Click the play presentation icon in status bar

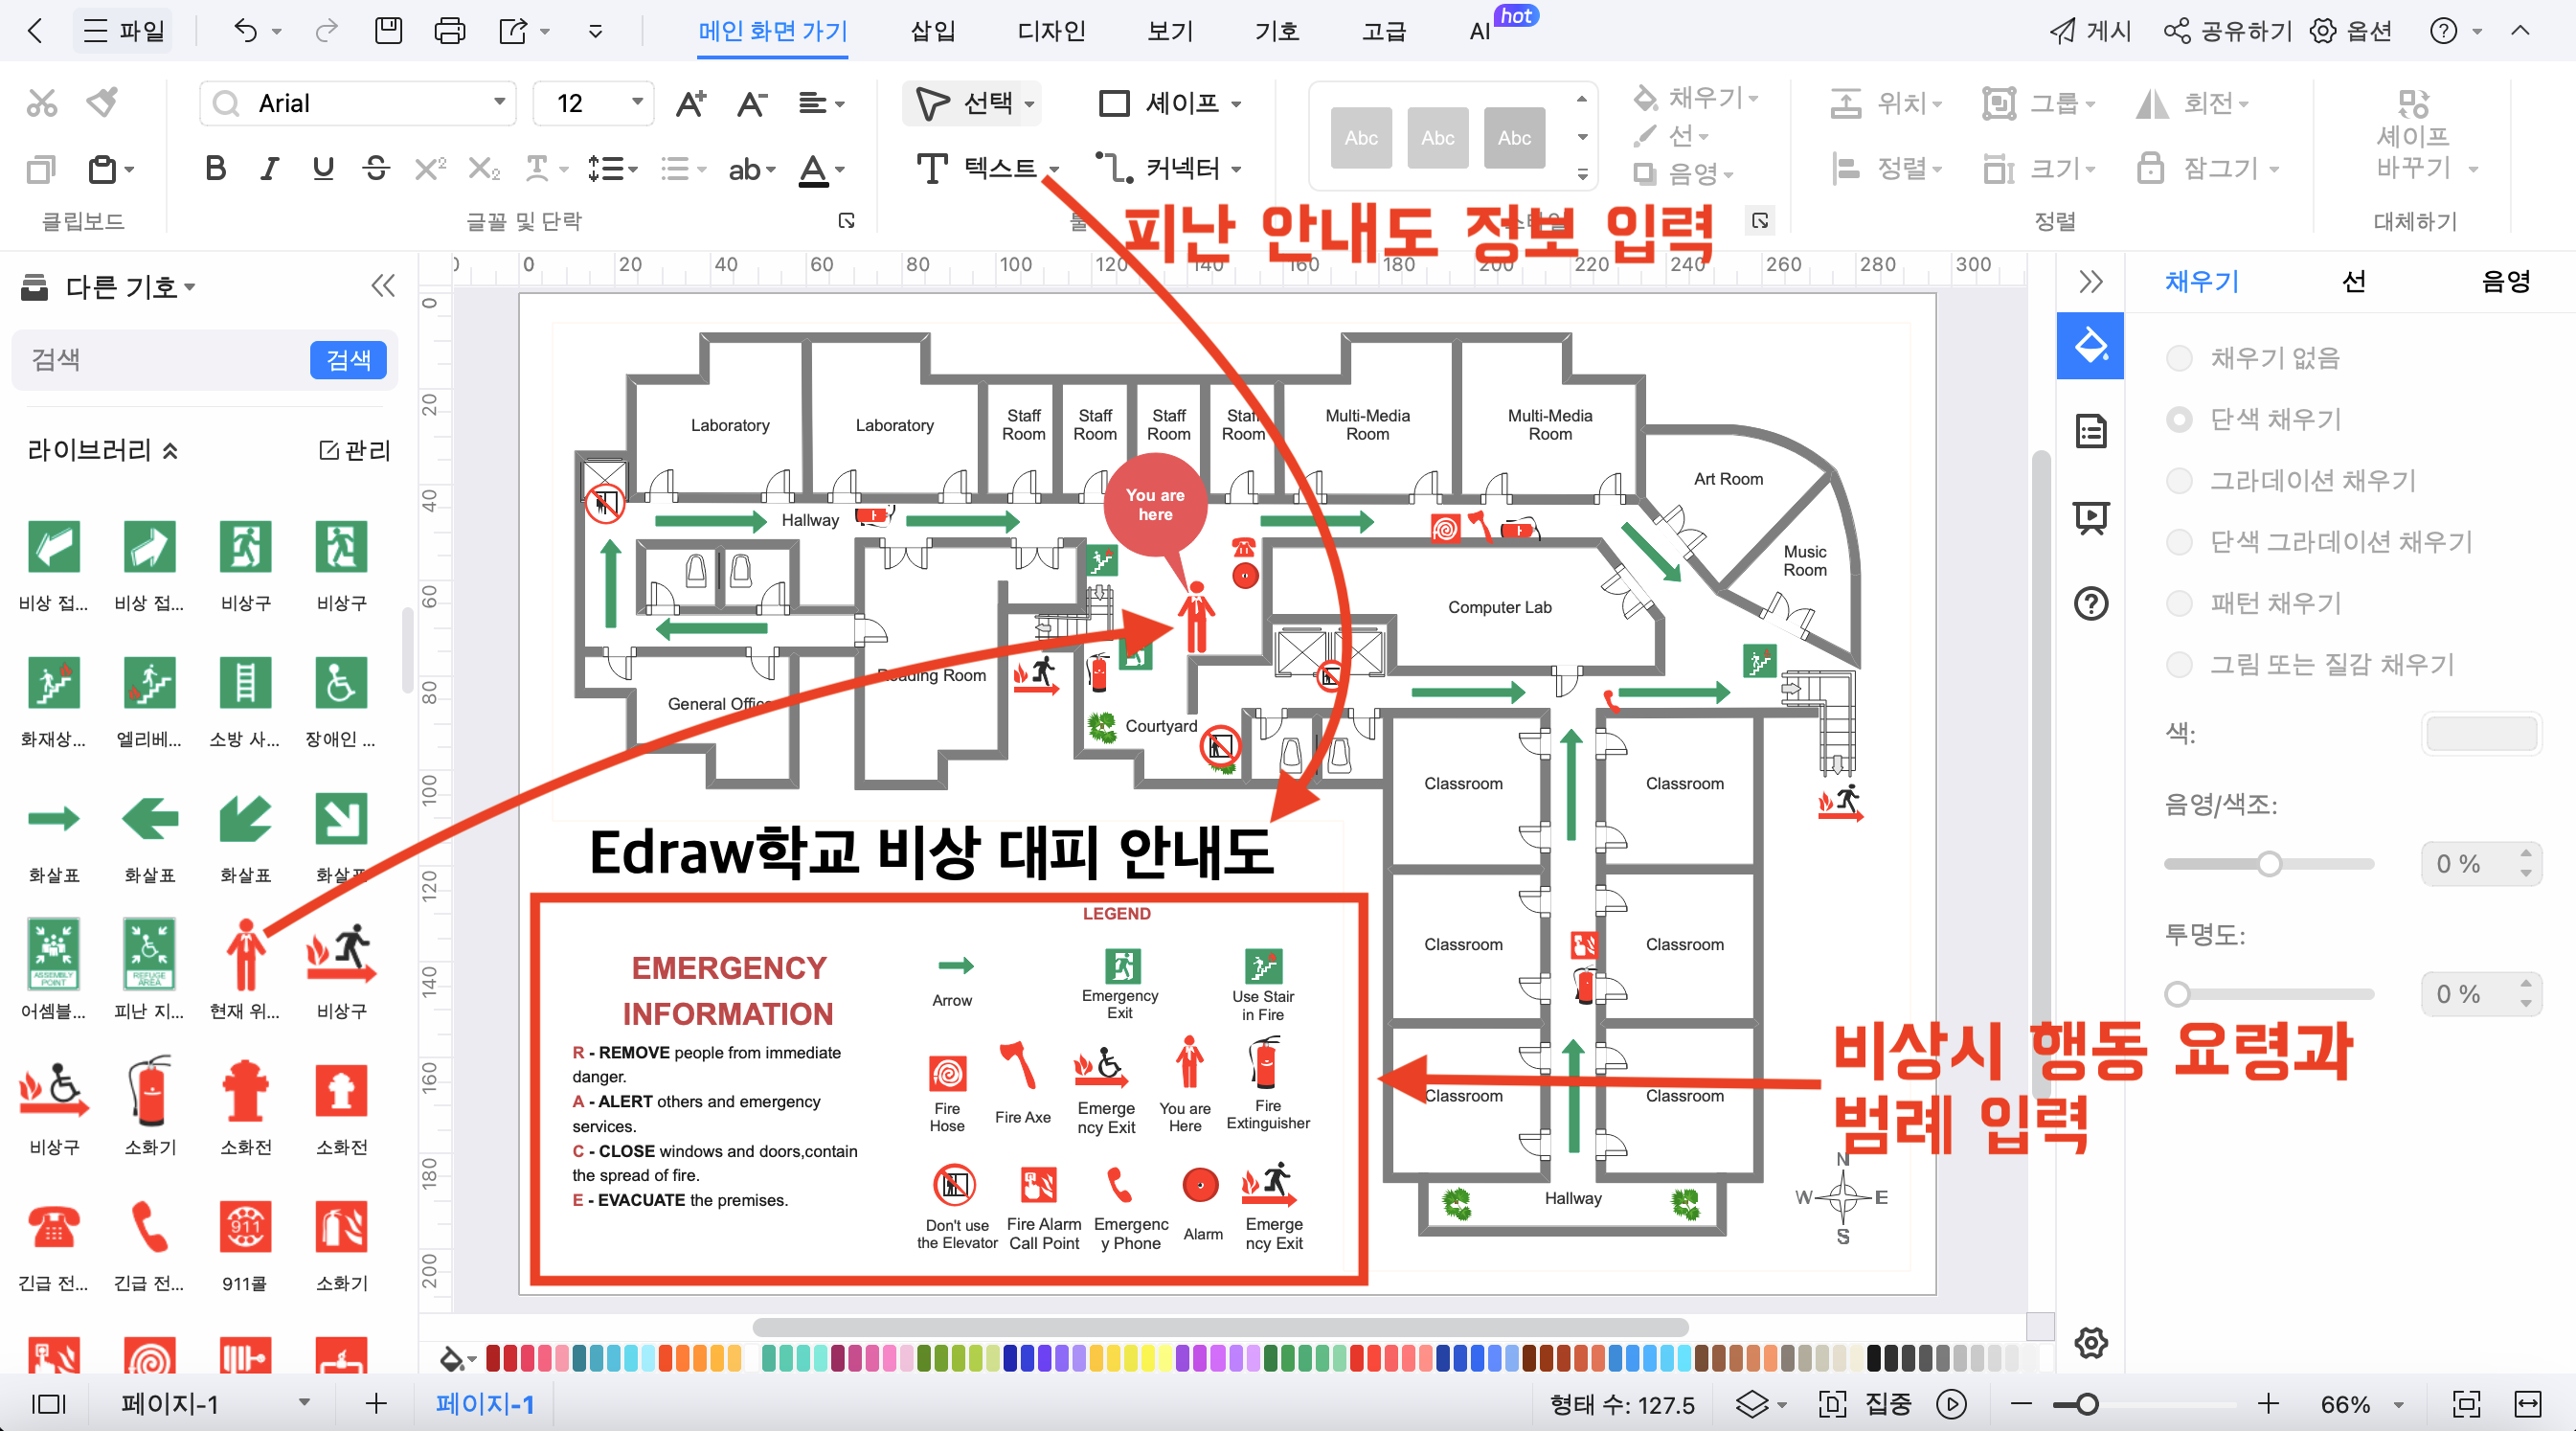pyautogui.click(x=1951, y=1404)
